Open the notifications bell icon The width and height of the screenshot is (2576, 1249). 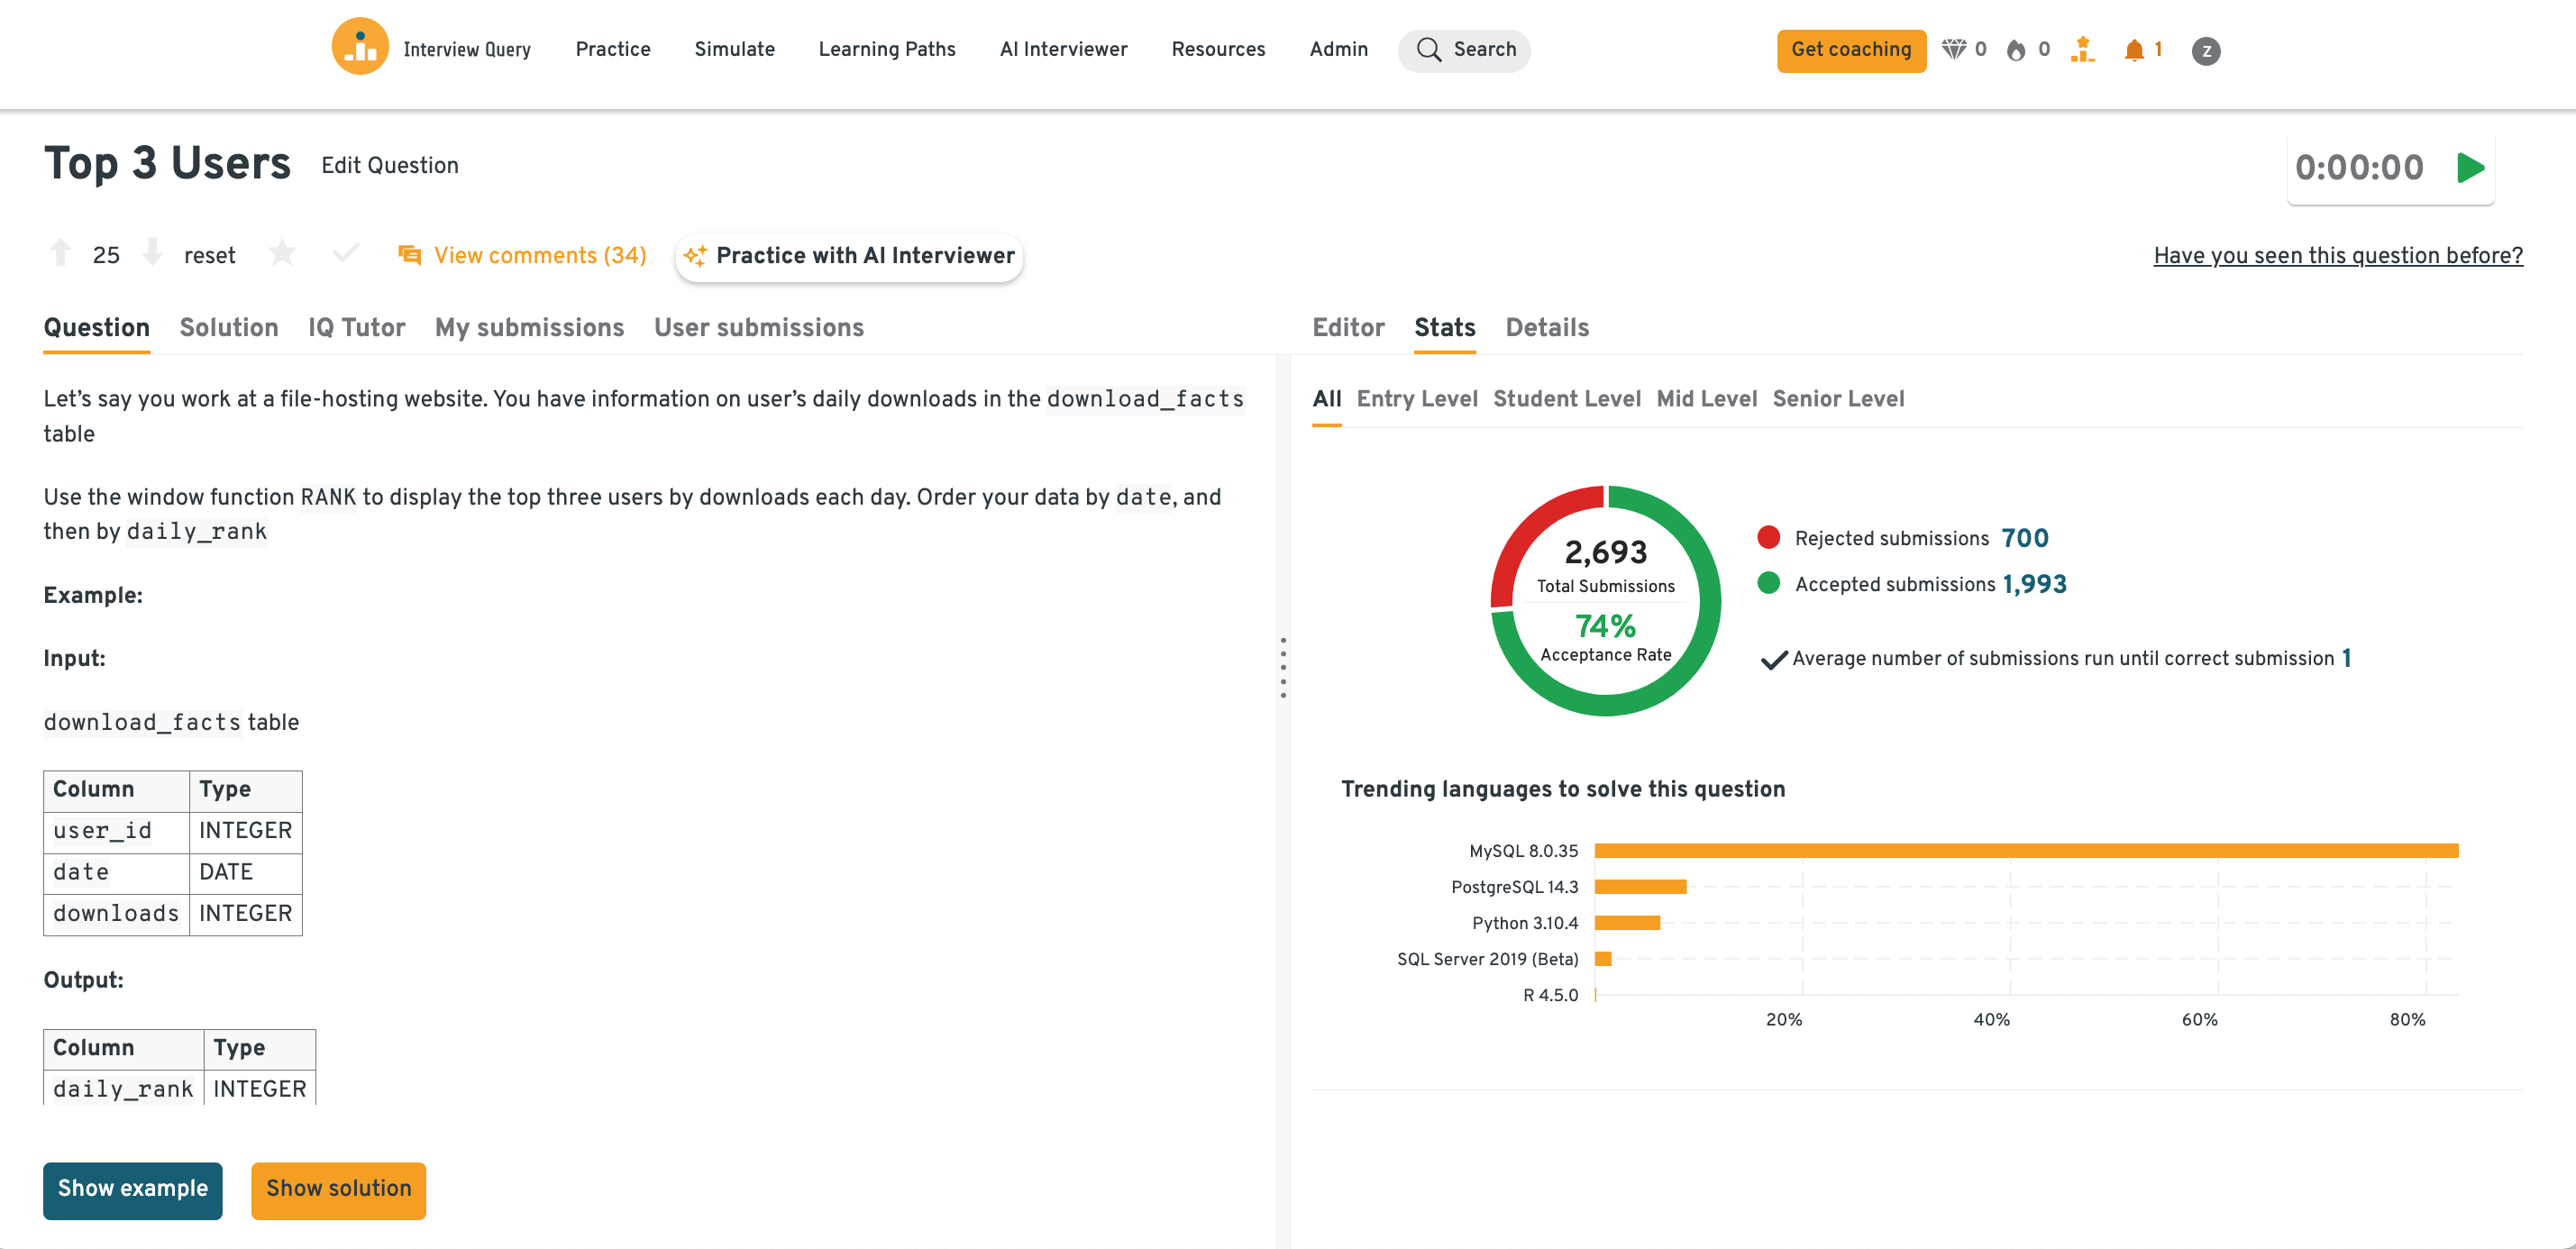(2133, 50)
